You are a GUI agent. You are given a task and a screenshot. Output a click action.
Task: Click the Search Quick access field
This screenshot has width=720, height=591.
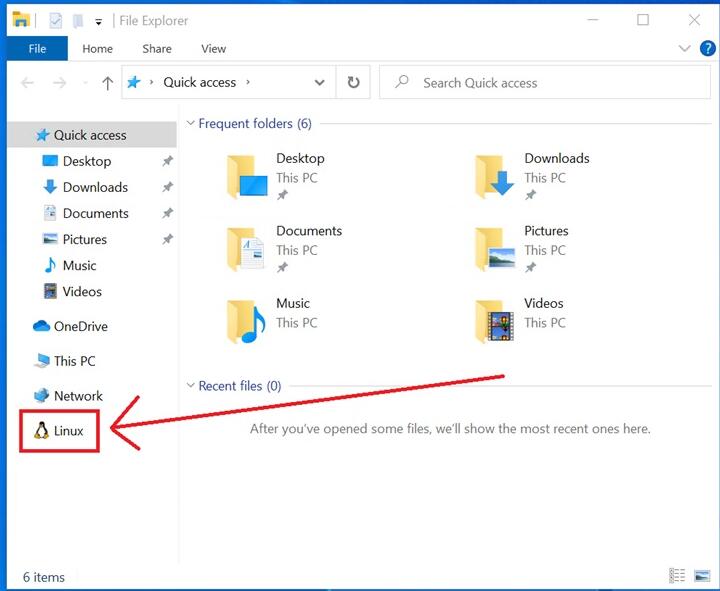[x=545, y=83]
